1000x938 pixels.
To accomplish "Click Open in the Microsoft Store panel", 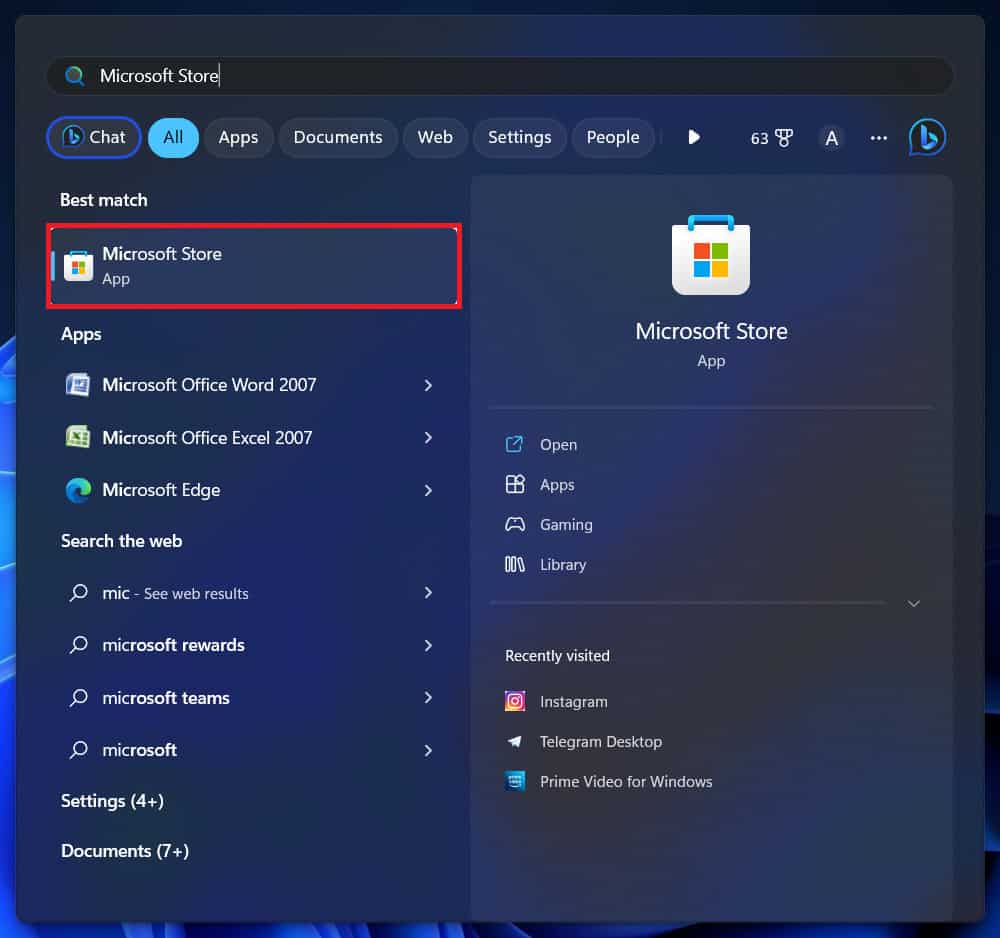I will click(x=558, y=445).
